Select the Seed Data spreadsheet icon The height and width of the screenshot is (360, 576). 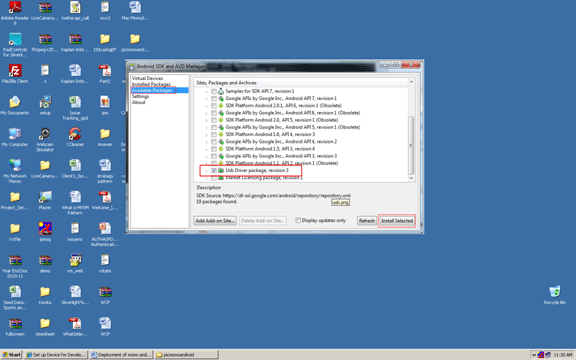point(15,292)
